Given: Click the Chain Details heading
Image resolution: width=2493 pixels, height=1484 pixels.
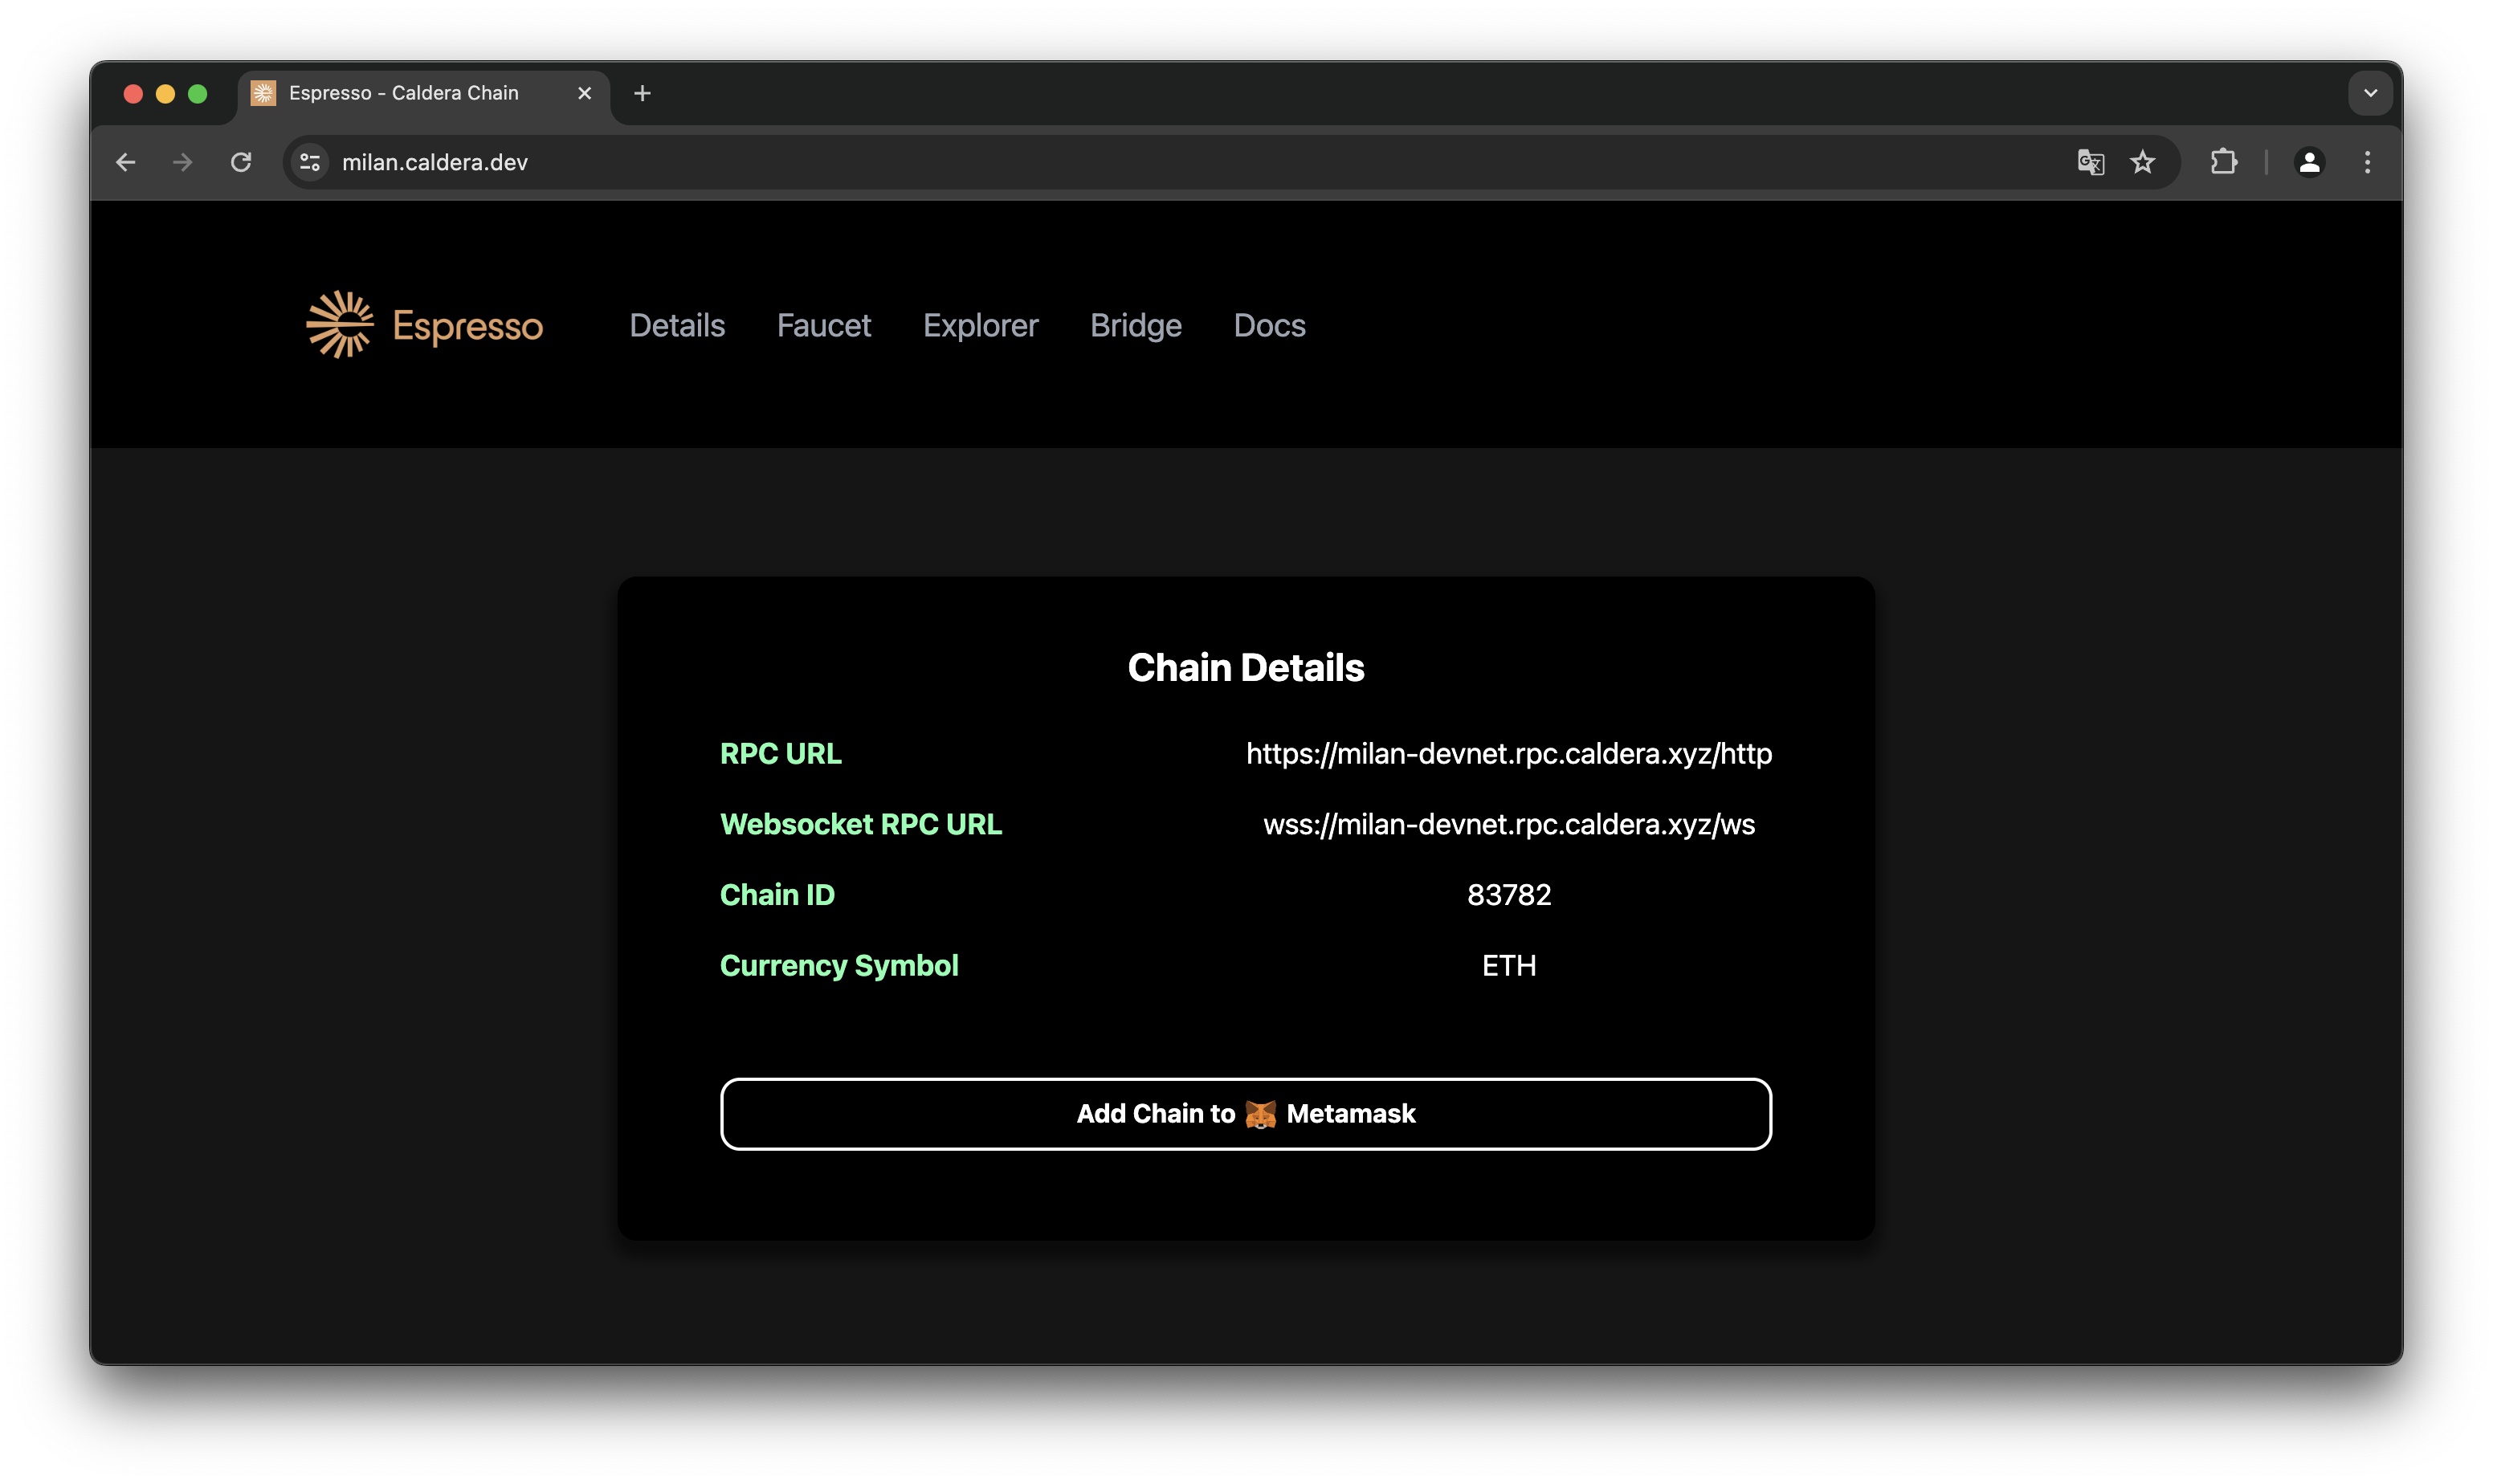Looking at the screenshot, I should pos(1246,667).
